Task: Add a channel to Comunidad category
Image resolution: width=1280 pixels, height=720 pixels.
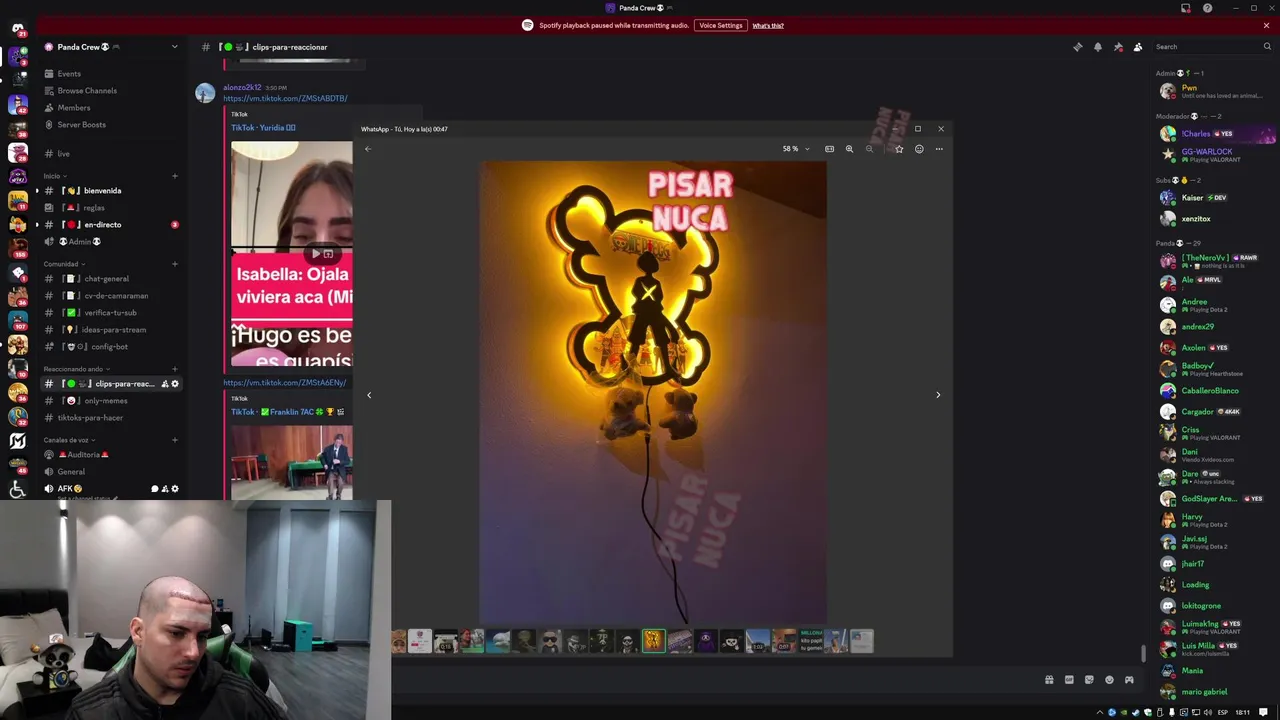Action: click(x=175, y=264)
